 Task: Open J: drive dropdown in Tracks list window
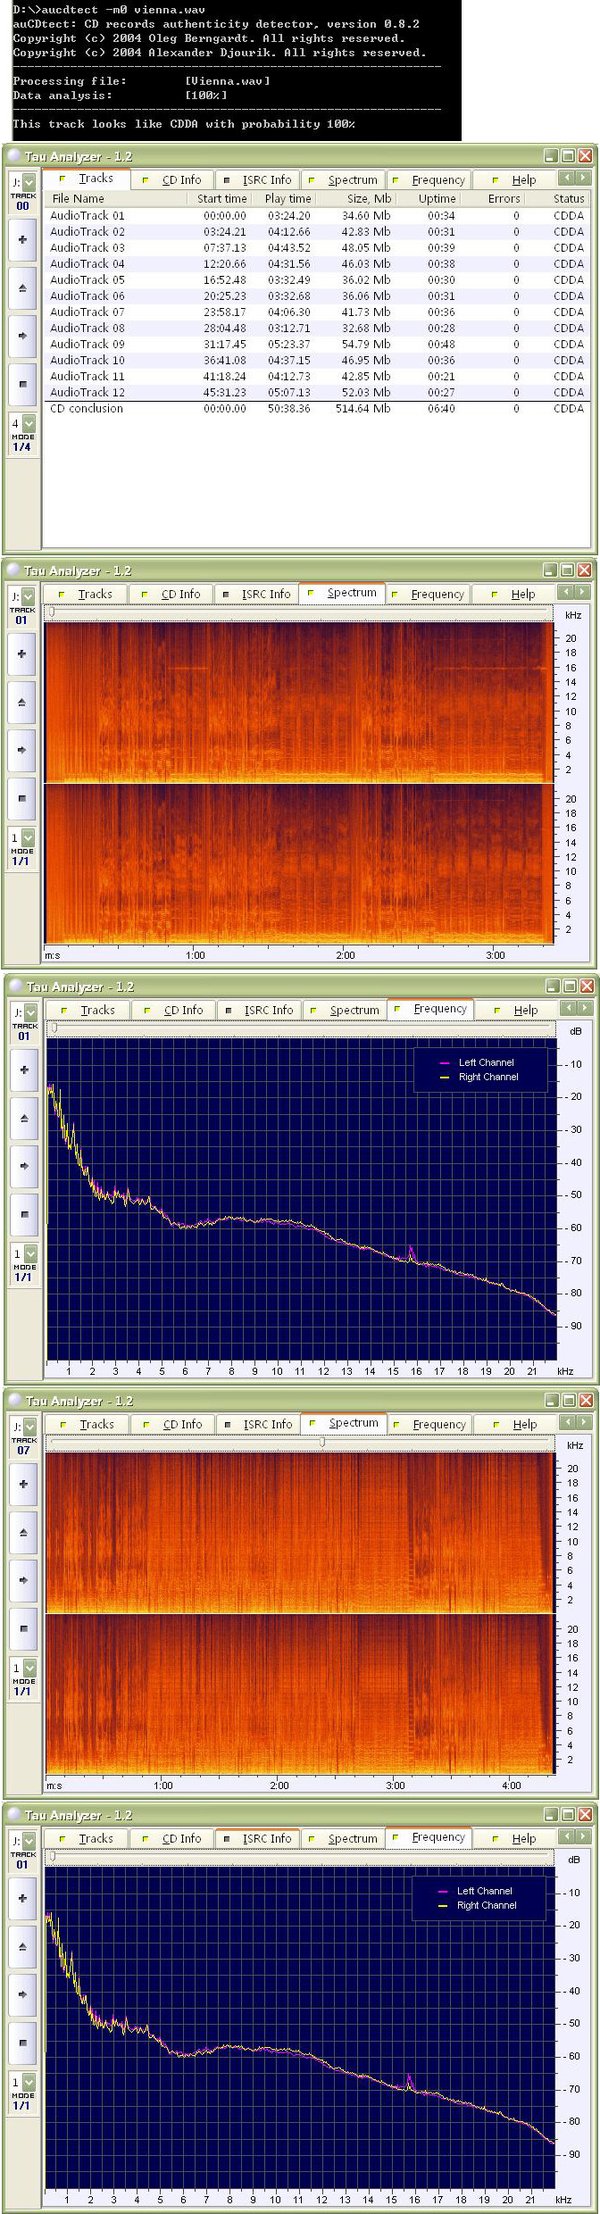click(x=30, y=182)
